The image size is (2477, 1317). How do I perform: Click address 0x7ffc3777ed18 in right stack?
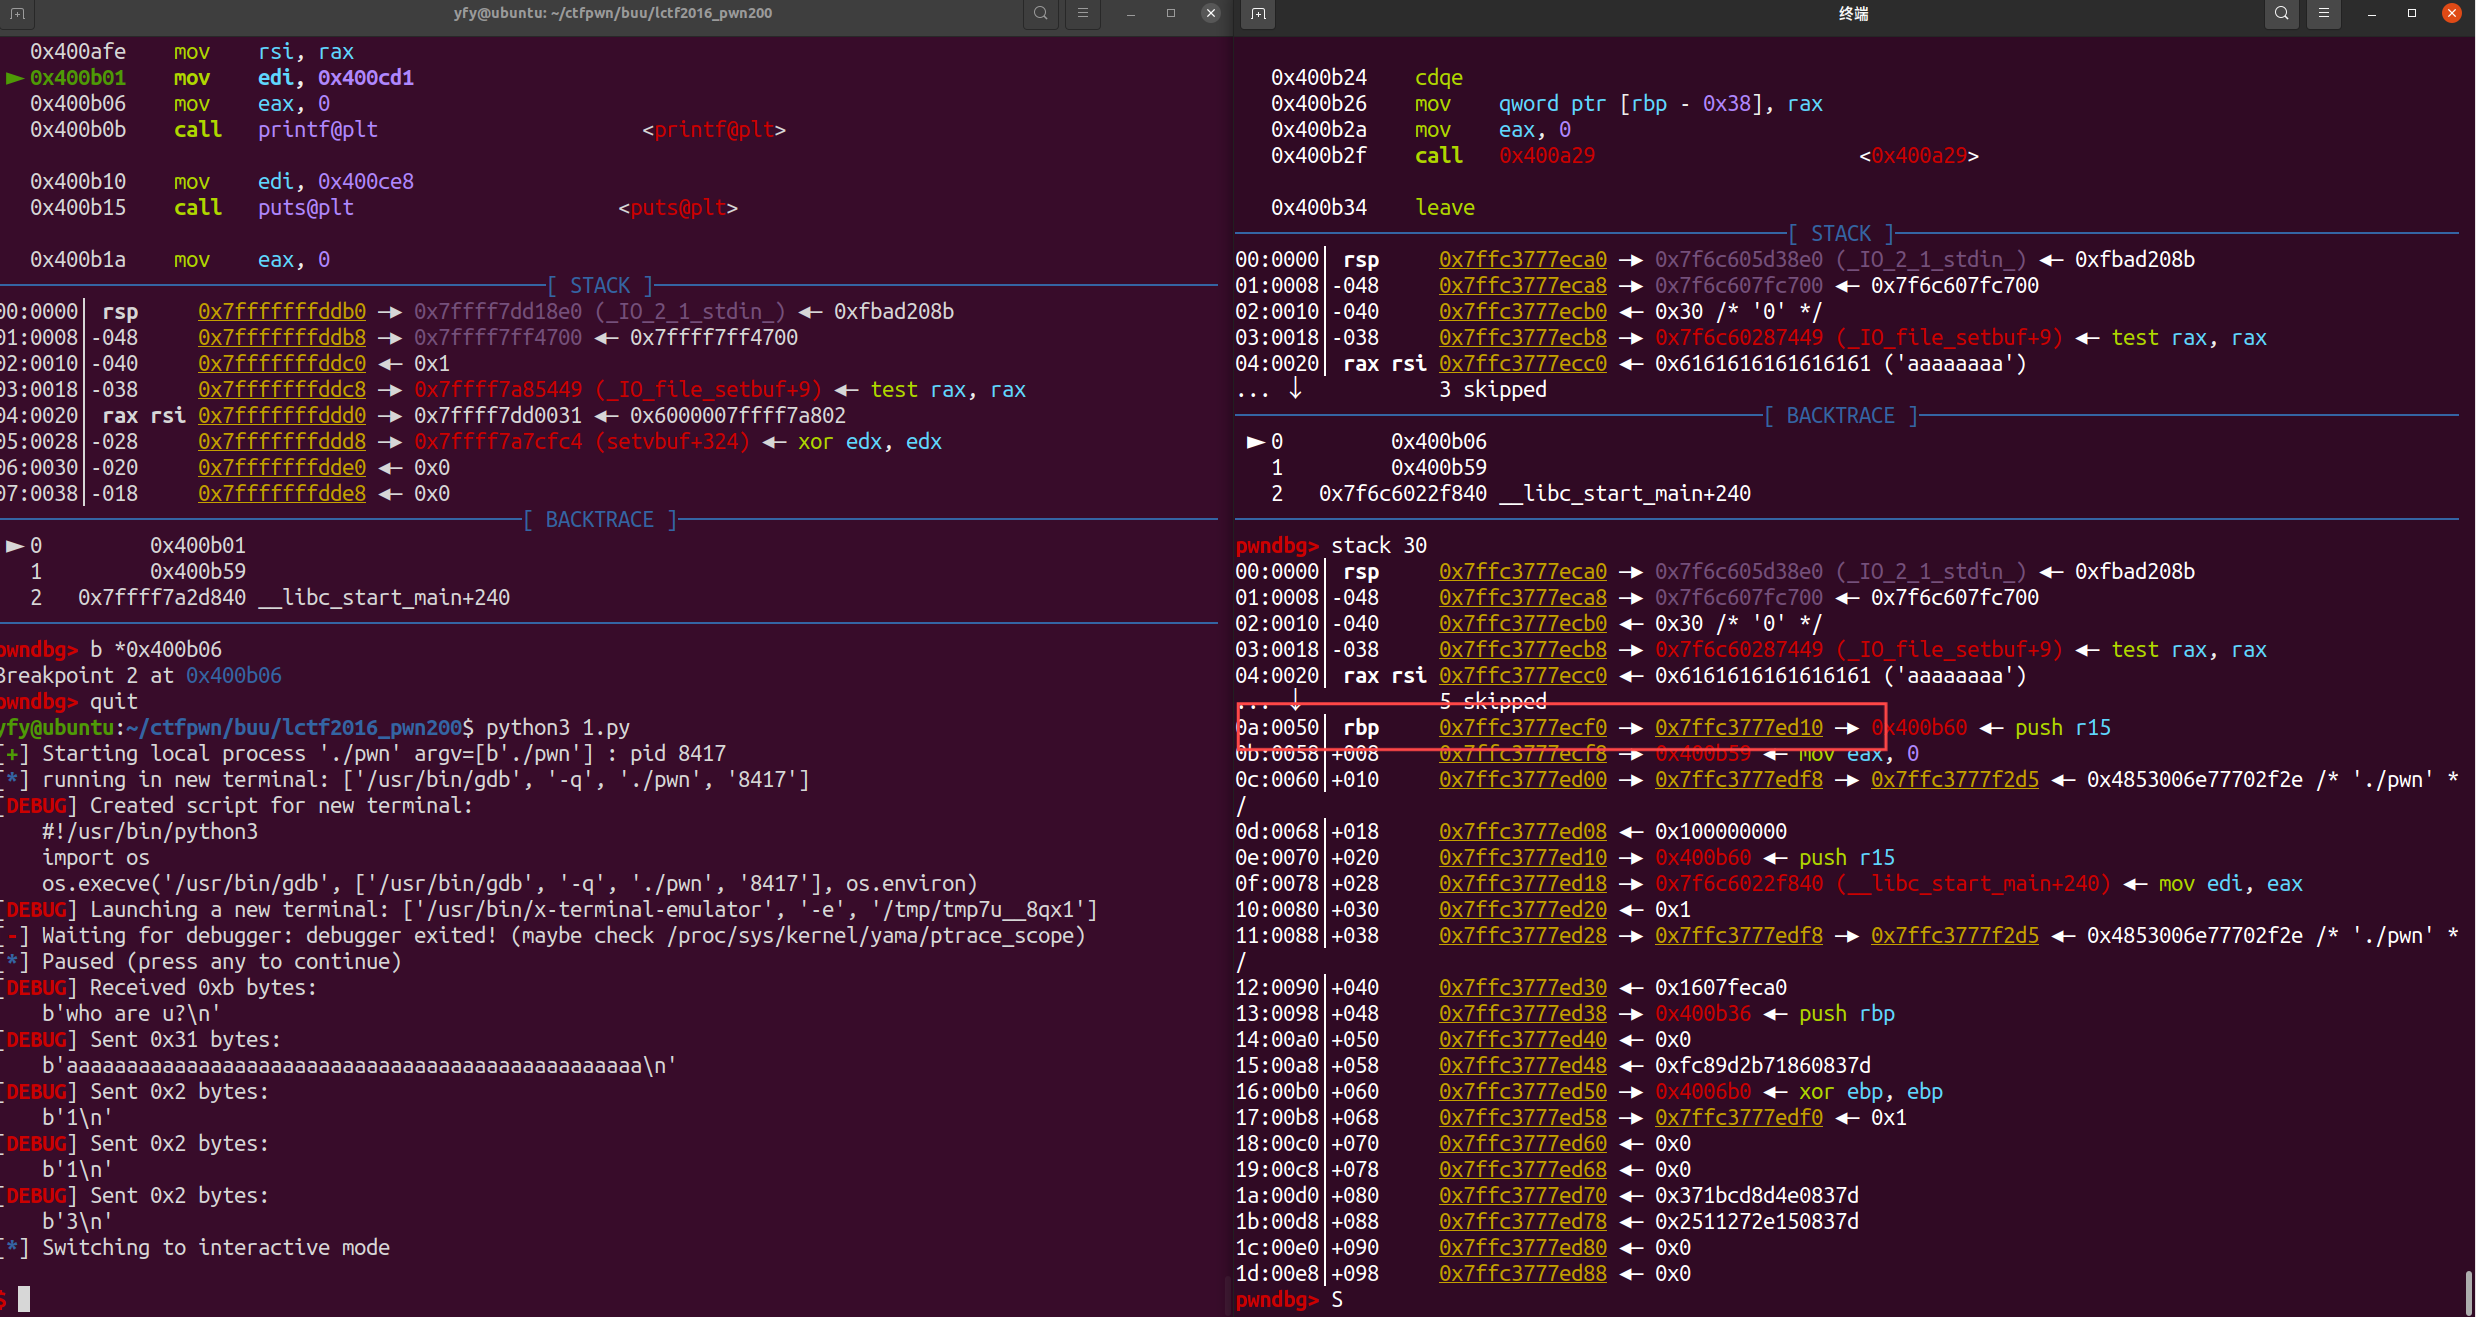pos(1523,884)
